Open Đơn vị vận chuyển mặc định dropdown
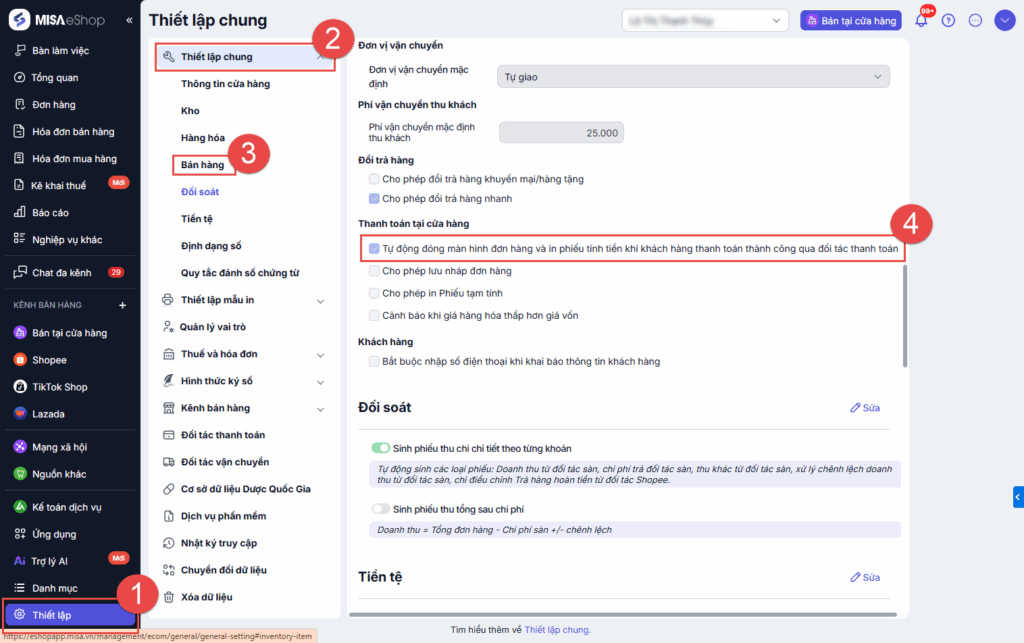Screen dimensions: 1024x643 click(693, 77)
